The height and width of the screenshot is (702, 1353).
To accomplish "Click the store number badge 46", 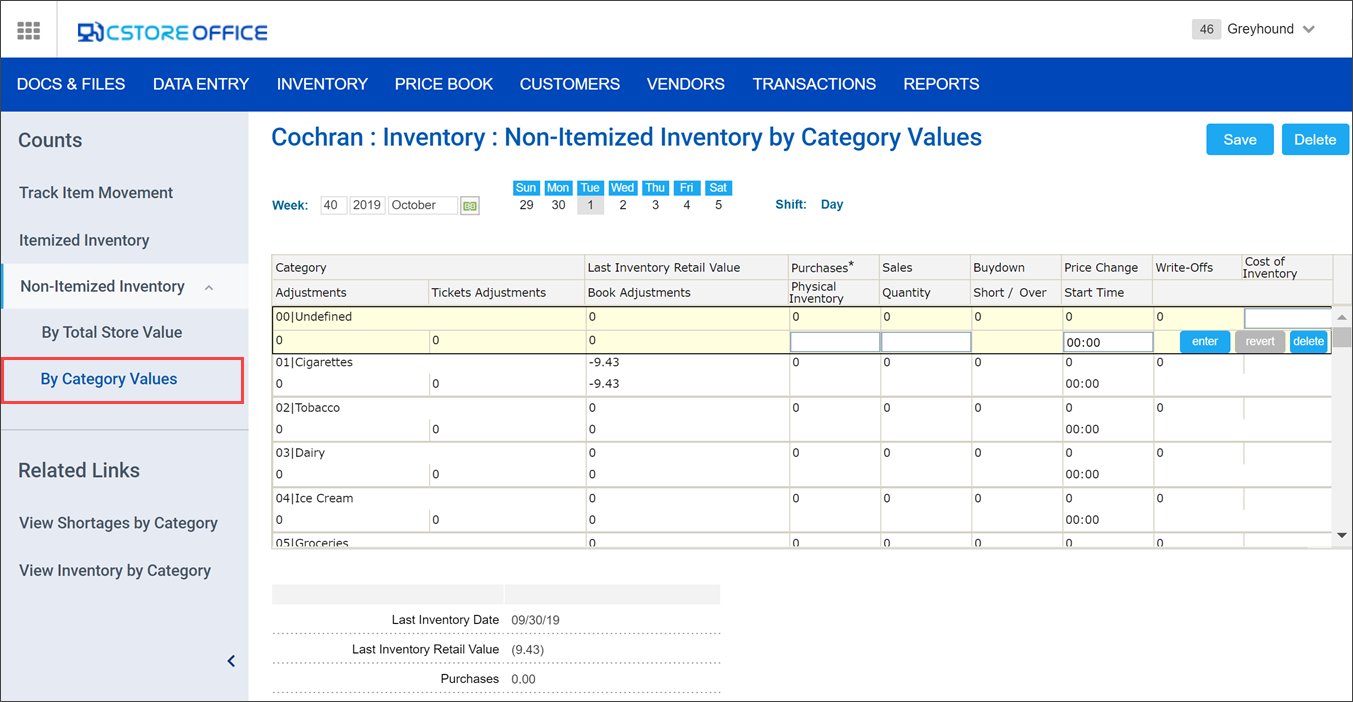I will click(x=1207, y=29).
